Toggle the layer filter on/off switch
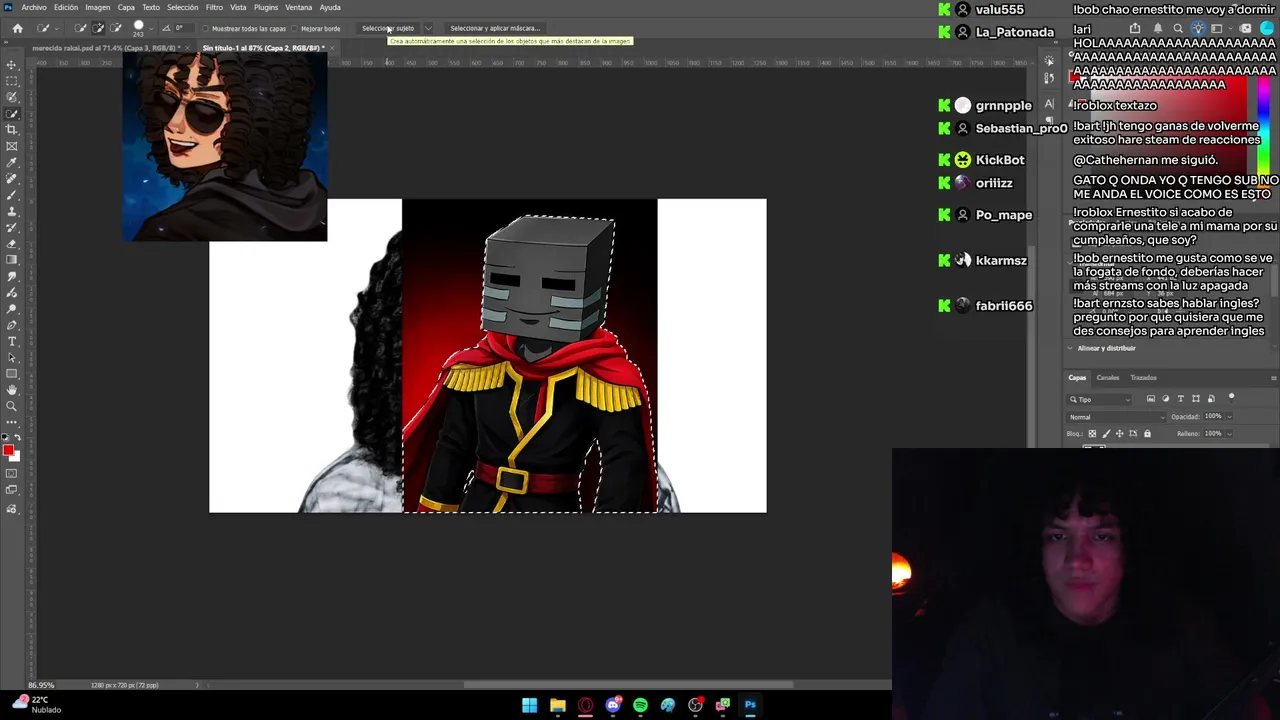The width and height of the screenshot is (1280, 720). pos(1231,398)
